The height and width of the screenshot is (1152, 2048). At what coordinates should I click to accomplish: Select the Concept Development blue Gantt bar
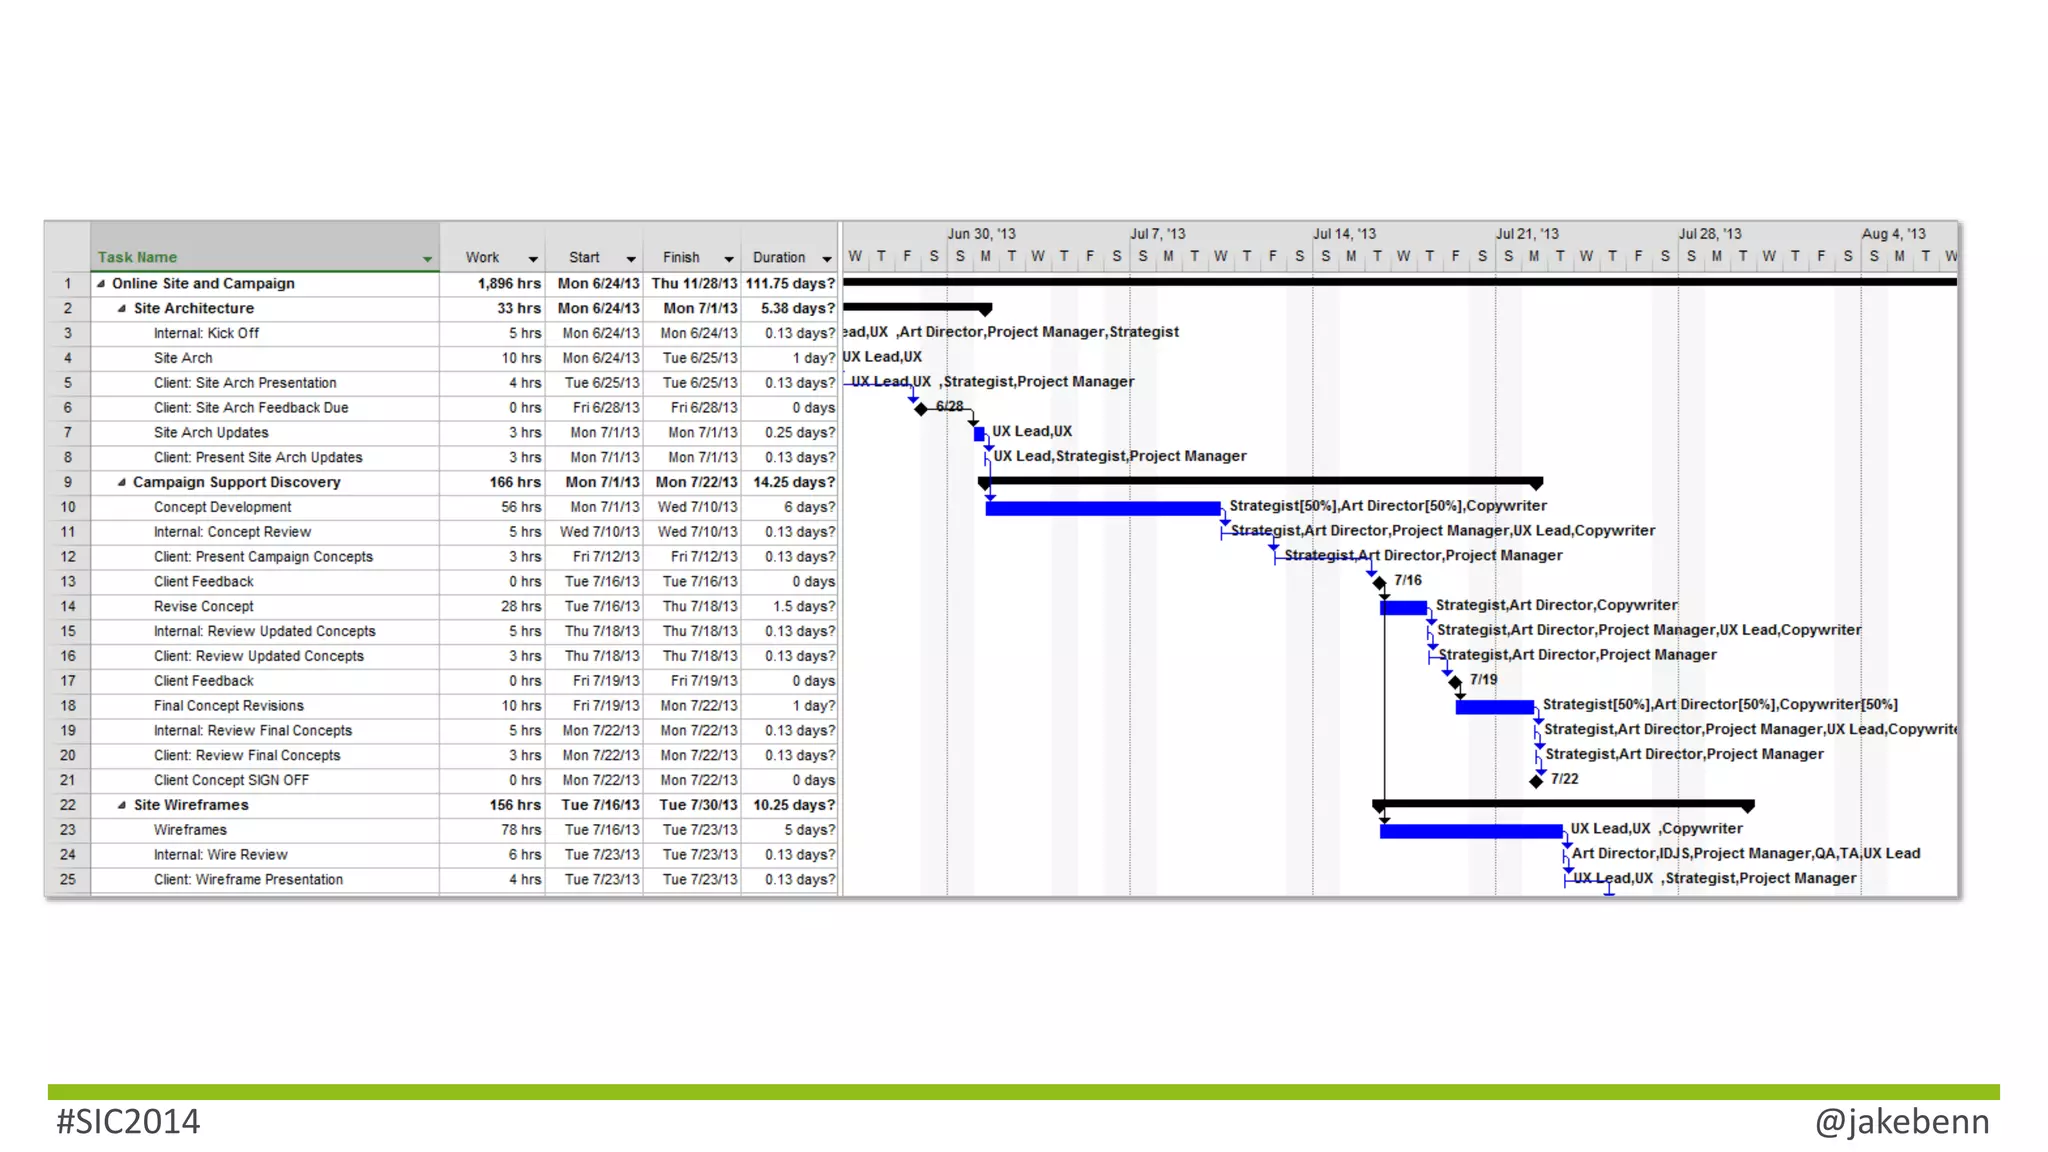click(x=1102, y=509)
